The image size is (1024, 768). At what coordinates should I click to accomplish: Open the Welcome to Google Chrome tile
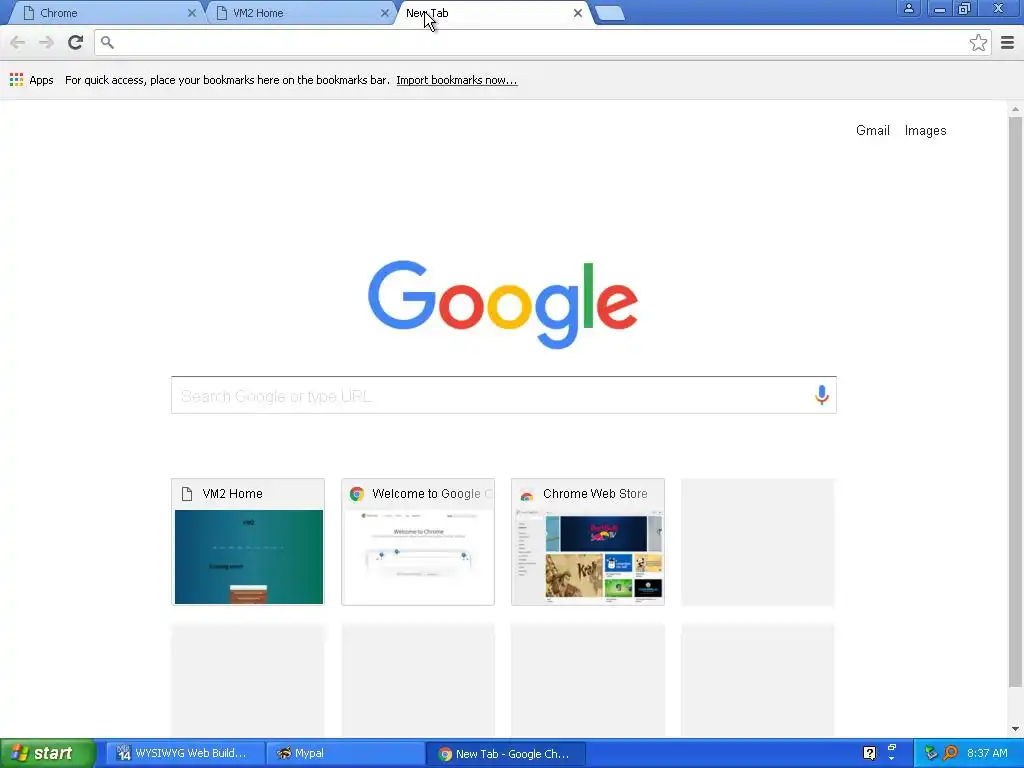[418, 541]
